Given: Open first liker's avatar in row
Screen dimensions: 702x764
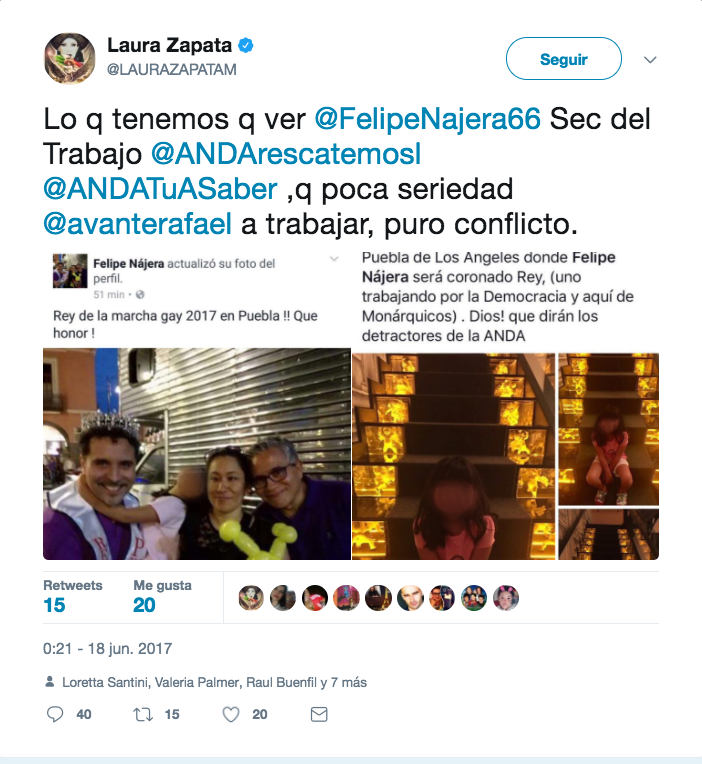Looking at the screenshot, I should click(x=251, y=598).
